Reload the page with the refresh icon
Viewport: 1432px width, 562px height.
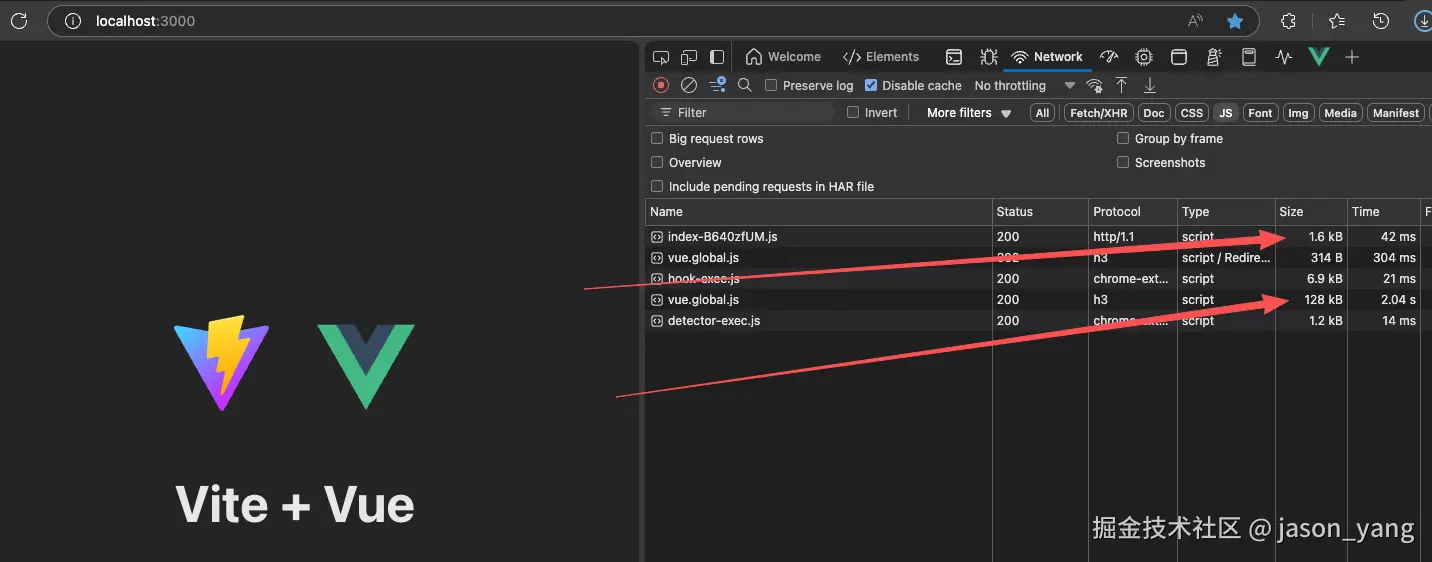pos(18,20)
